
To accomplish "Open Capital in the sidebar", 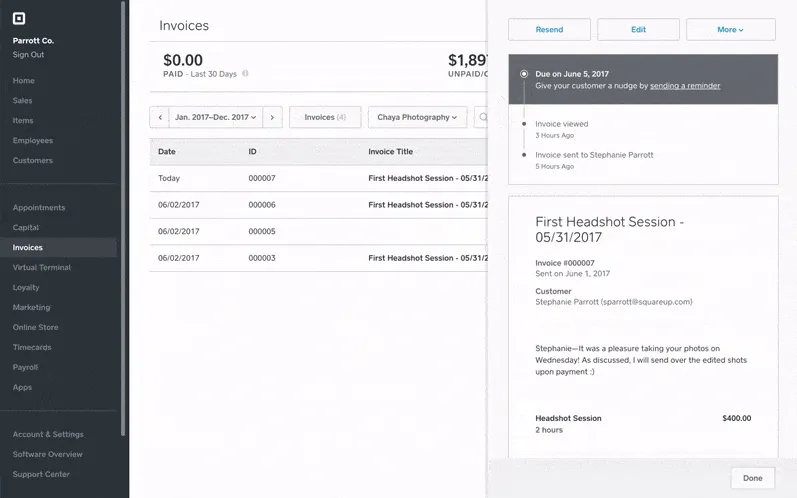I will coord(26,228).
